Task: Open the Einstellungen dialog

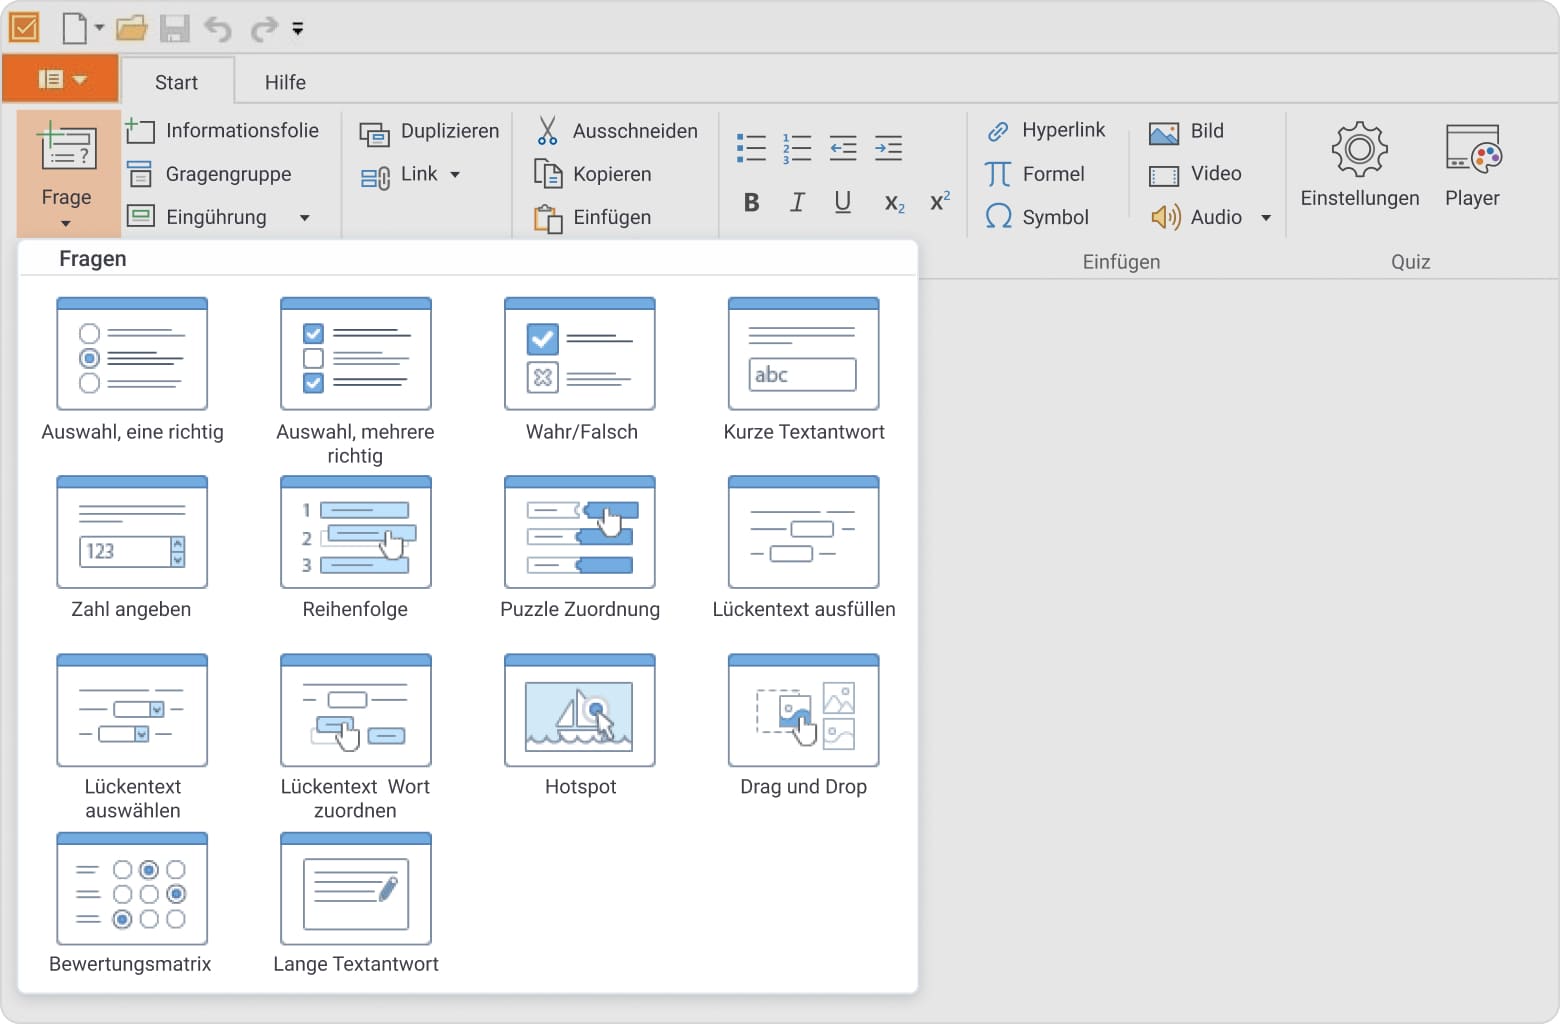Action: [1358, 165]
